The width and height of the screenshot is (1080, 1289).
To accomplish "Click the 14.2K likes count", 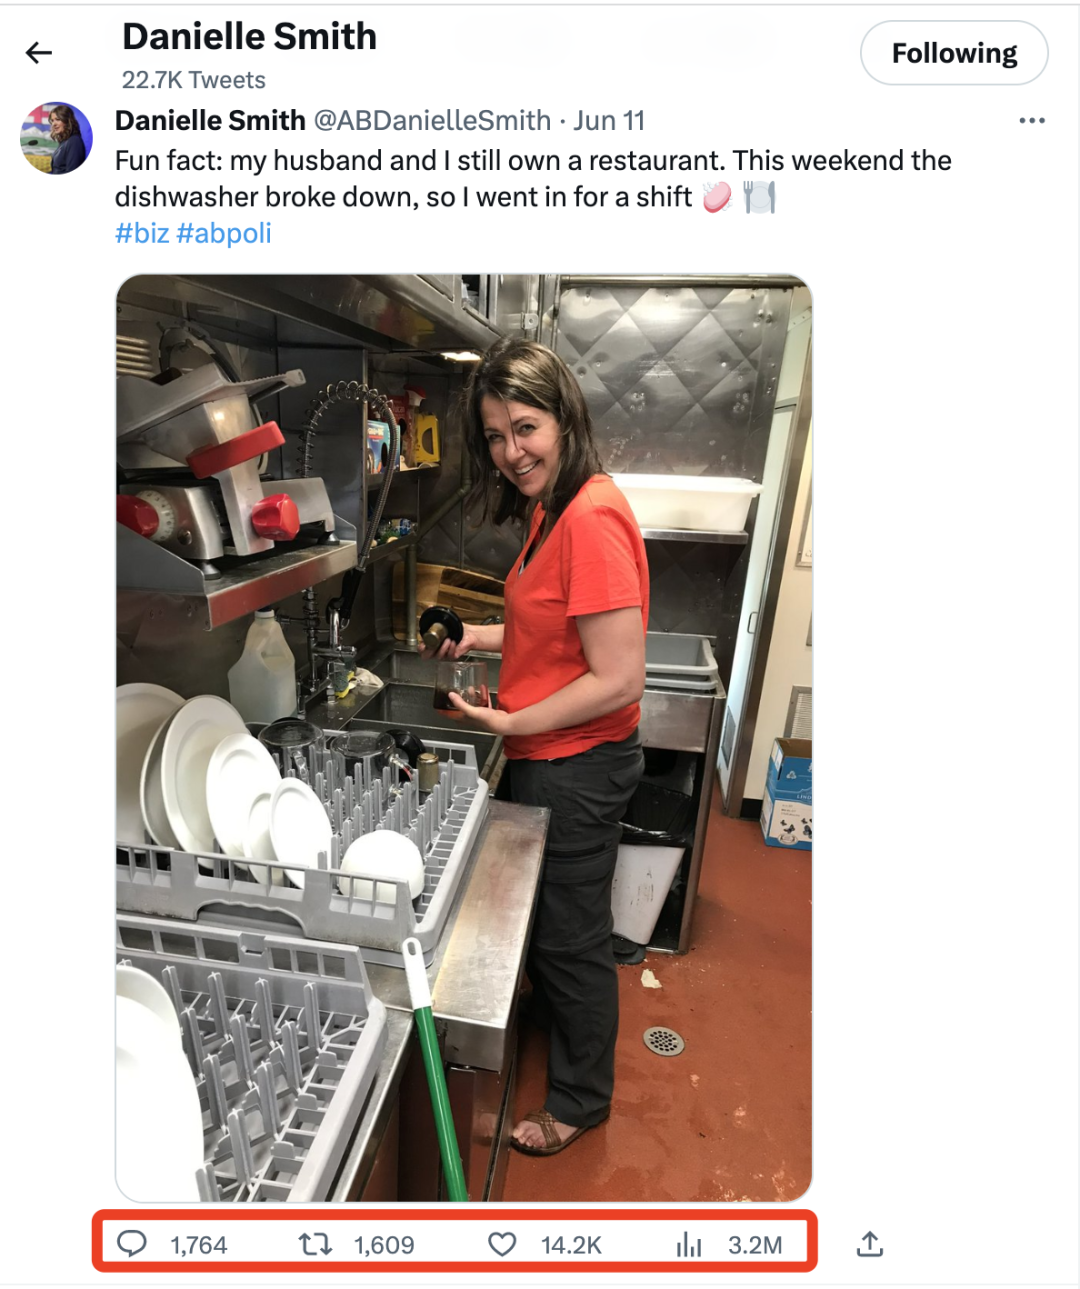I will click(x=571, y=1245).
